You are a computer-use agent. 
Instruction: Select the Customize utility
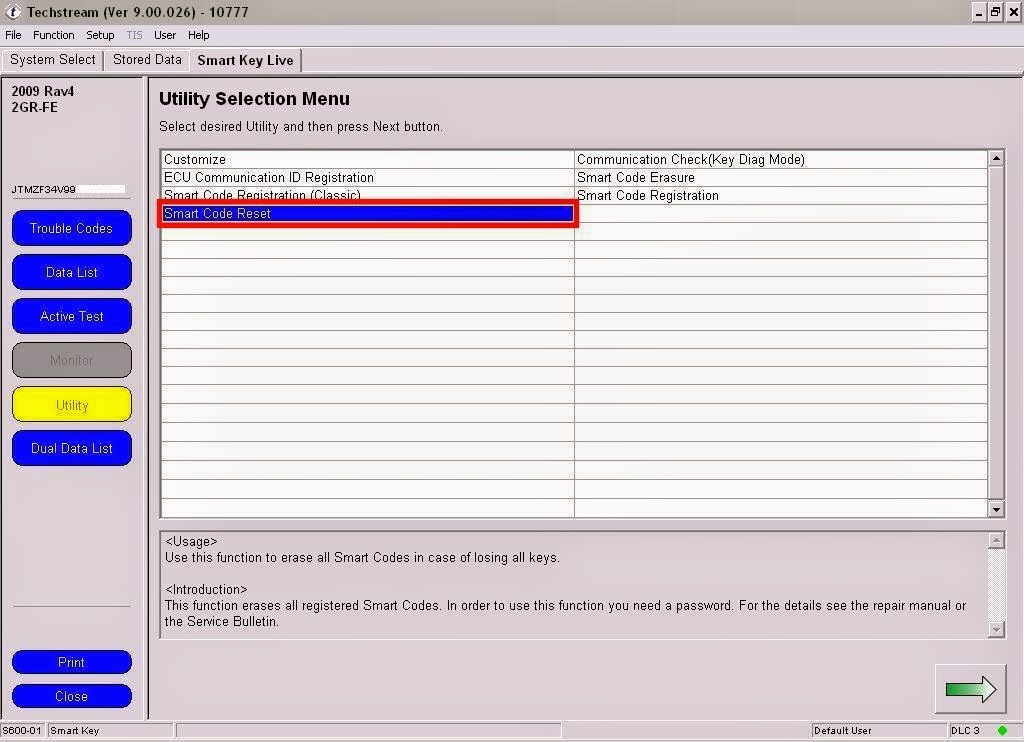[x=368, y=159]
